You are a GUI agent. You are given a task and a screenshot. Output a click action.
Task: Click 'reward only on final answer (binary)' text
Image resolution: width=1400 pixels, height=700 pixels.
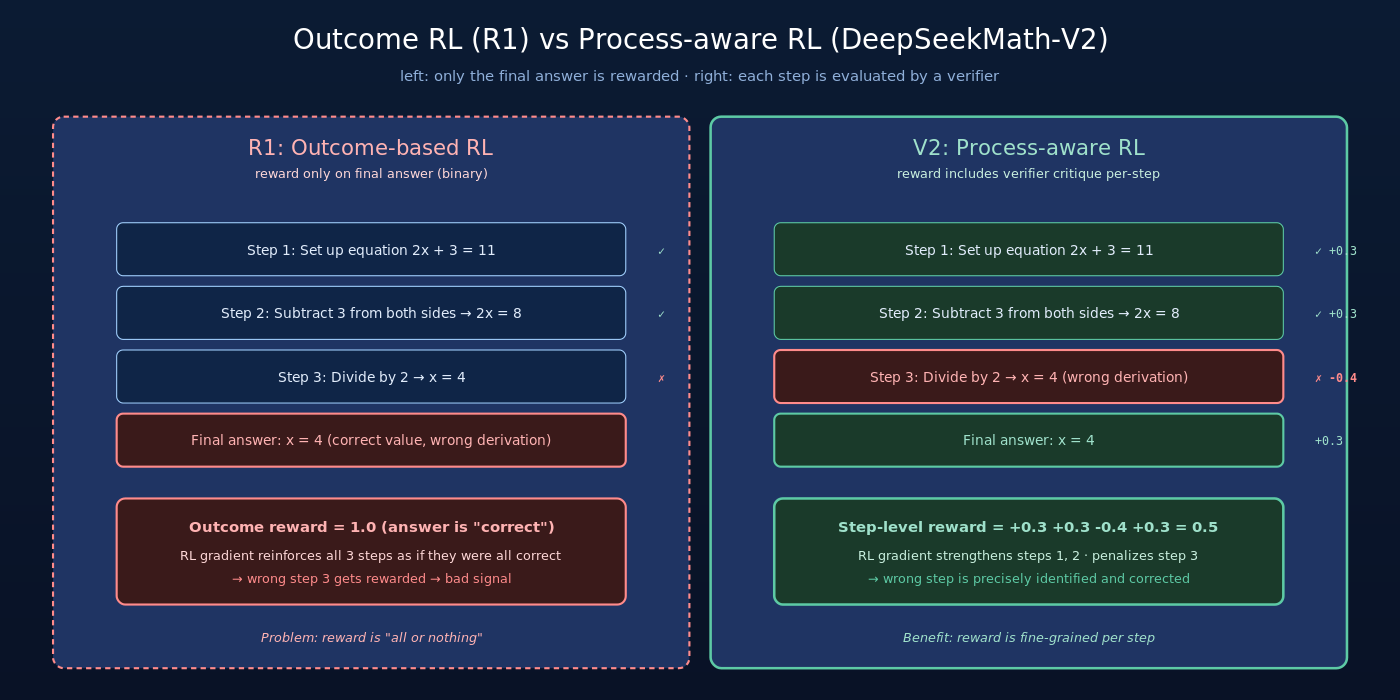pyautogui.click(x=371, y=174)
